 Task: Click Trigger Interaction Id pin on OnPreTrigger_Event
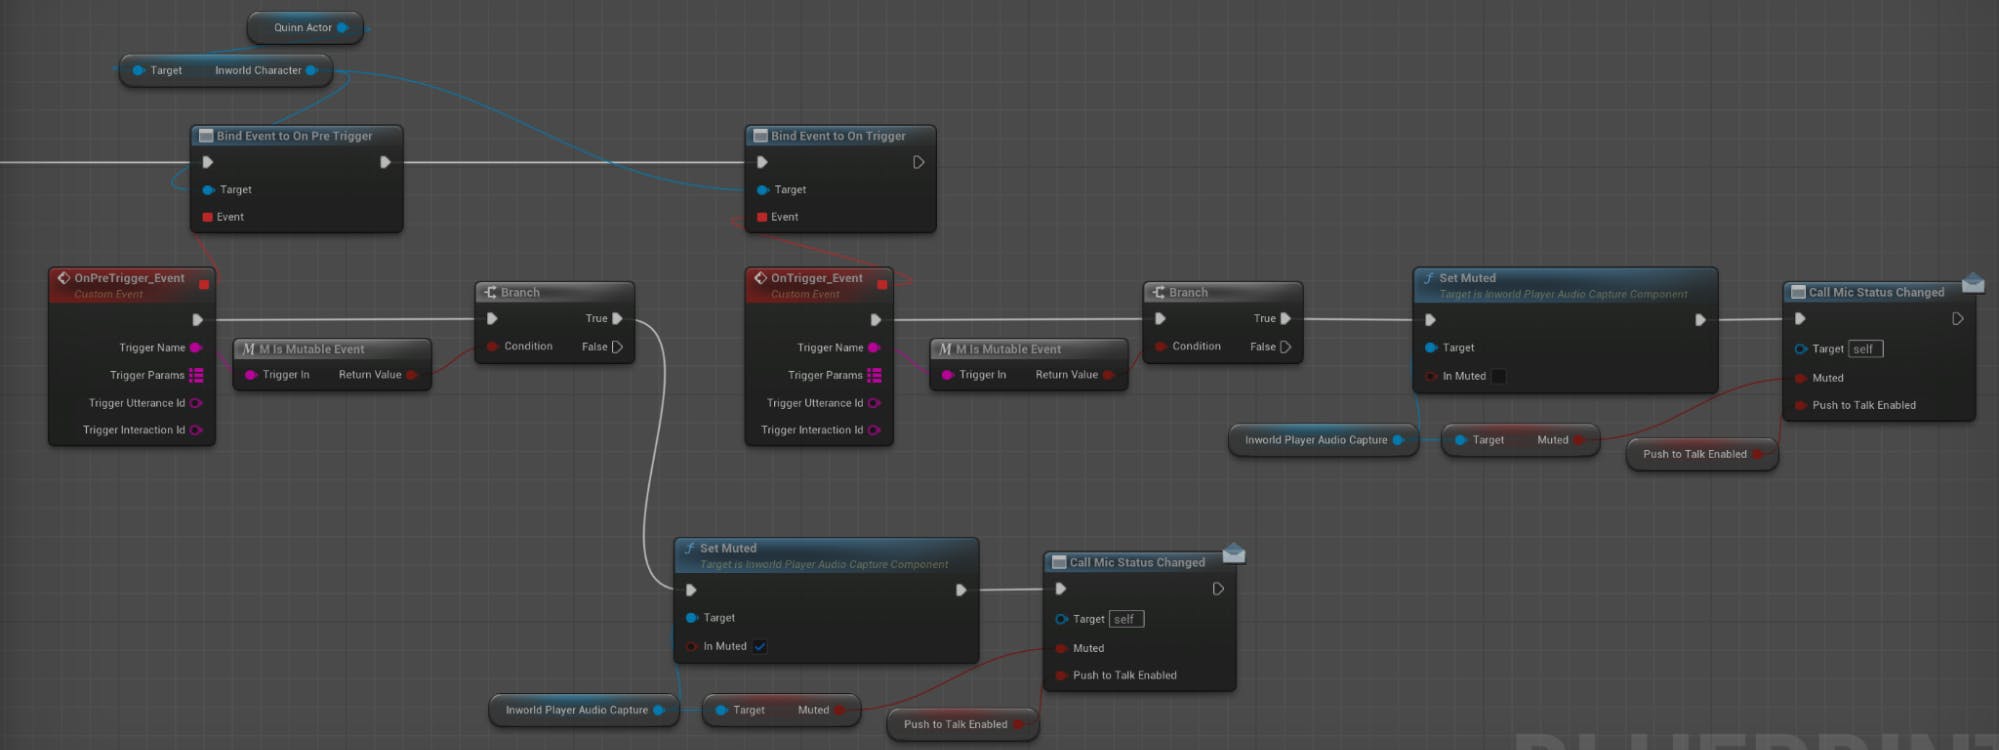click(195, 430)
